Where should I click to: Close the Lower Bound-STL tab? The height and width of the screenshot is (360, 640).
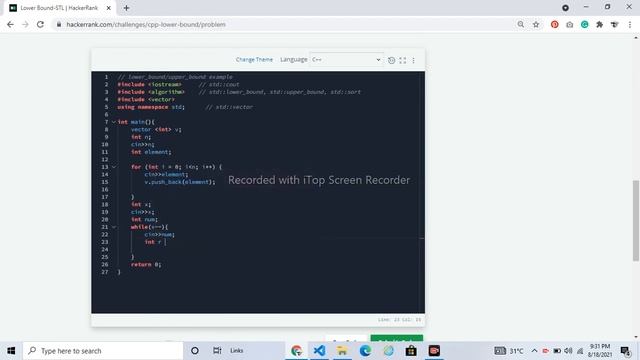109,8
